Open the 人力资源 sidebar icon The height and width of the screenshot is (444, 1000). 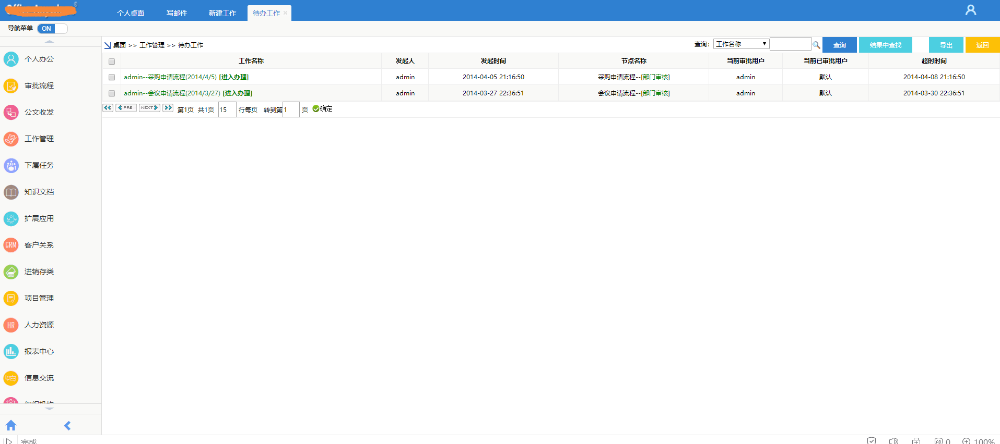pos(11,325)
